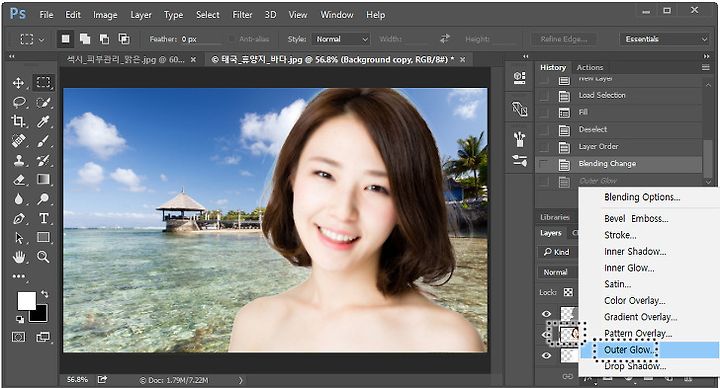Select the Move tool
This screenshot has width=720, height=388.
click(18, 83)
